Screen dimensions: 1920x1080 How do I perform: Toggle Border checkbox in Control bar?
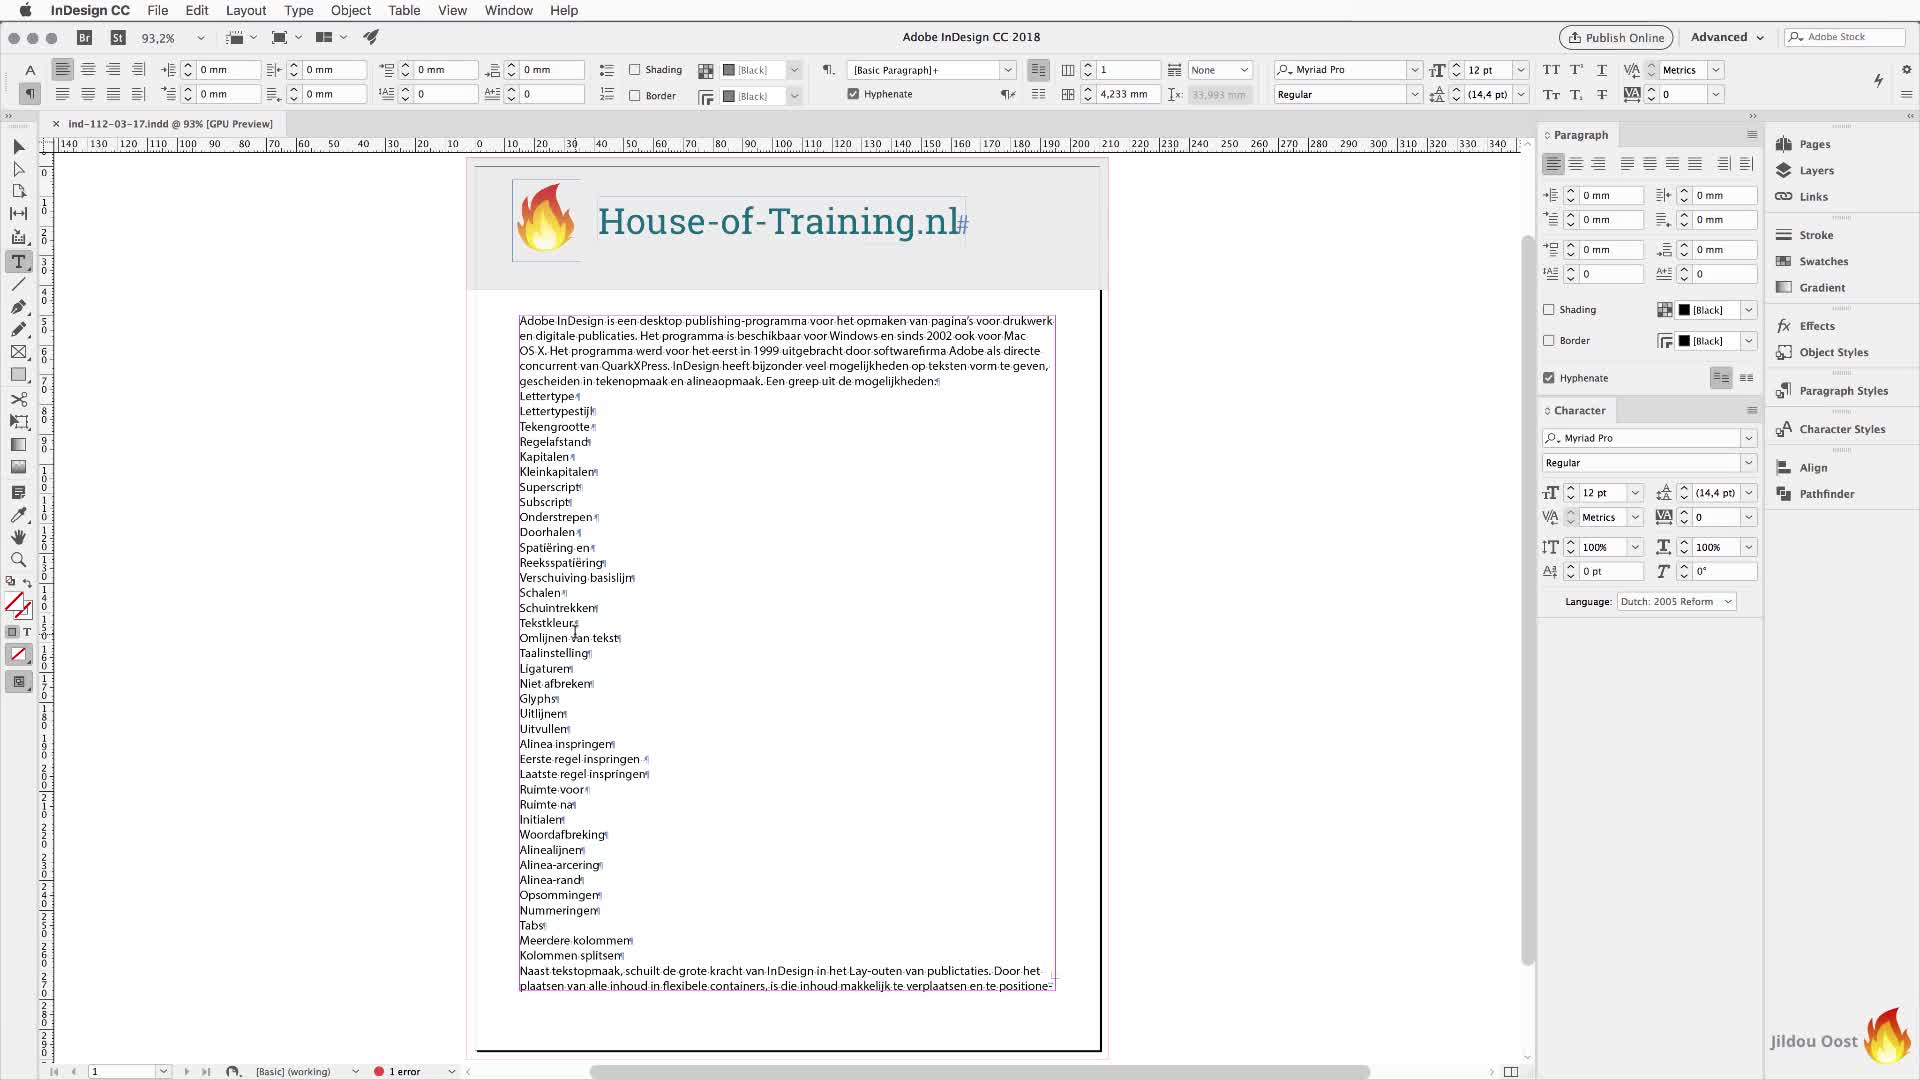(634, 95)
